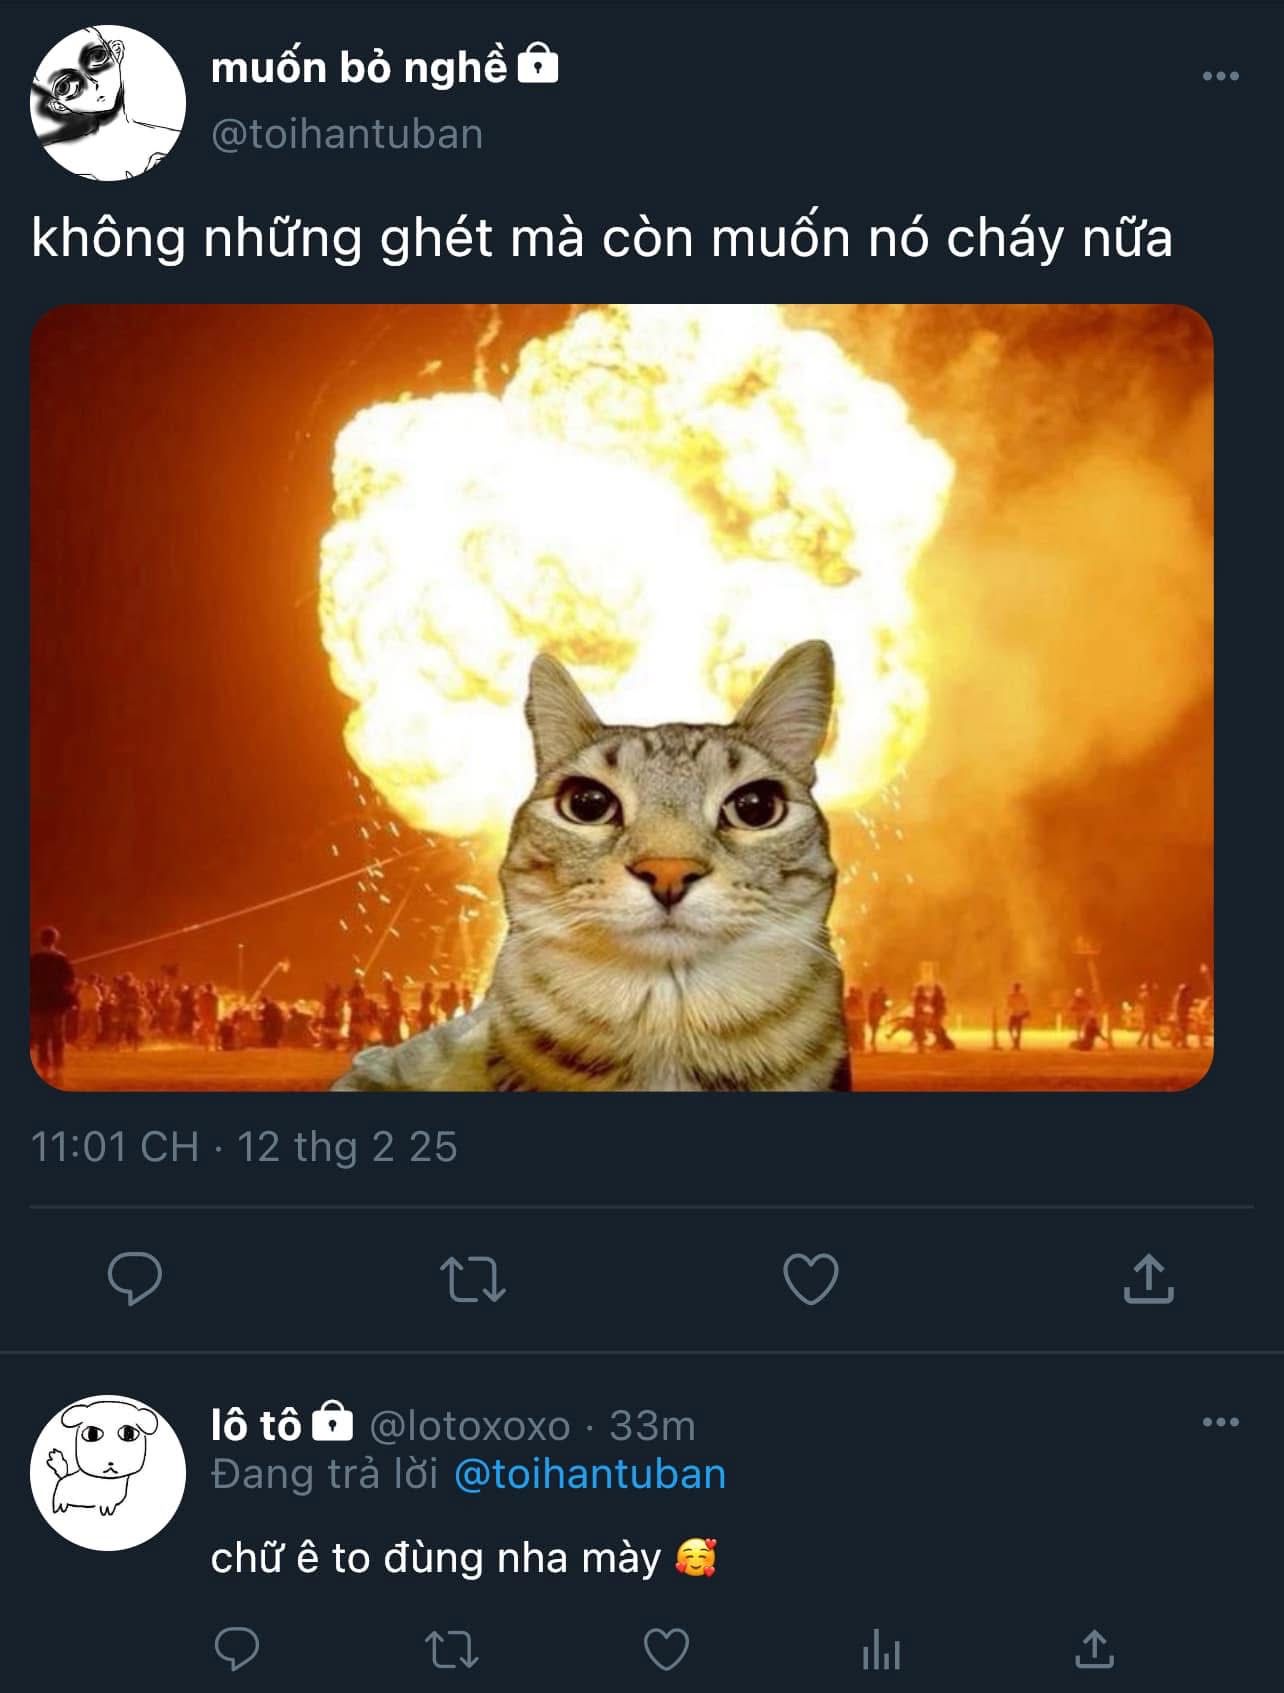Screen dimensions: 1284x1693
Task: Click the @lotoxoxo handle
Action: pos(470,1425)
